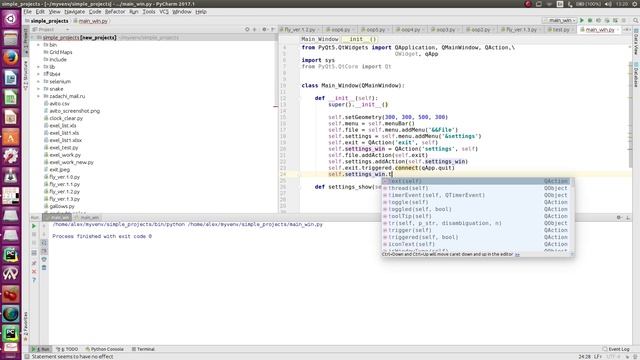The width and height of the screenshot is (640, 360).
Task: Open the TODO tool window
Action: (67, 349)
